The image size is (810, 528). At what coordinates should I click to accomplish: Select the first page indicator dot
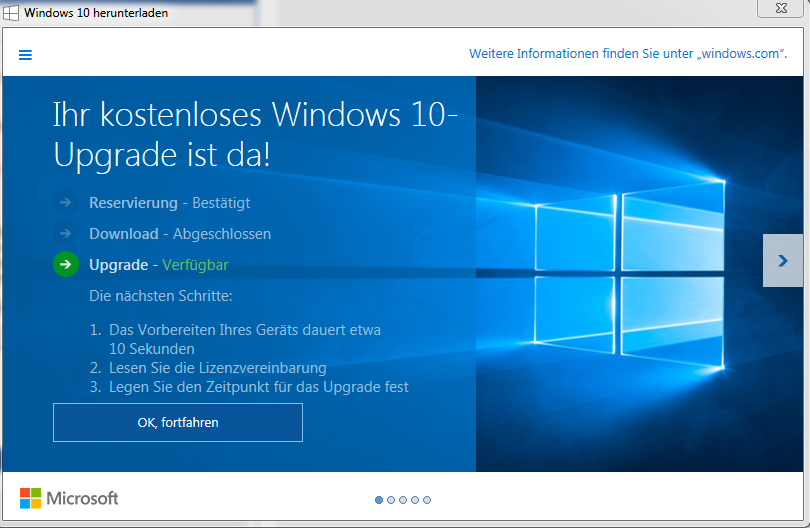(x=379, y=500)
